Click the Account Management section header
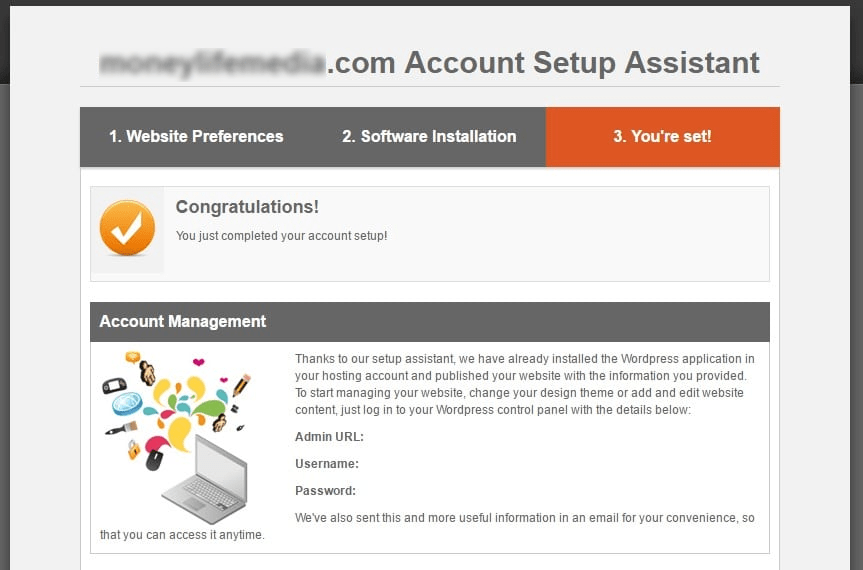Image resolution: width=863 pixels, height=570 pixels. (x=430, y=321)
